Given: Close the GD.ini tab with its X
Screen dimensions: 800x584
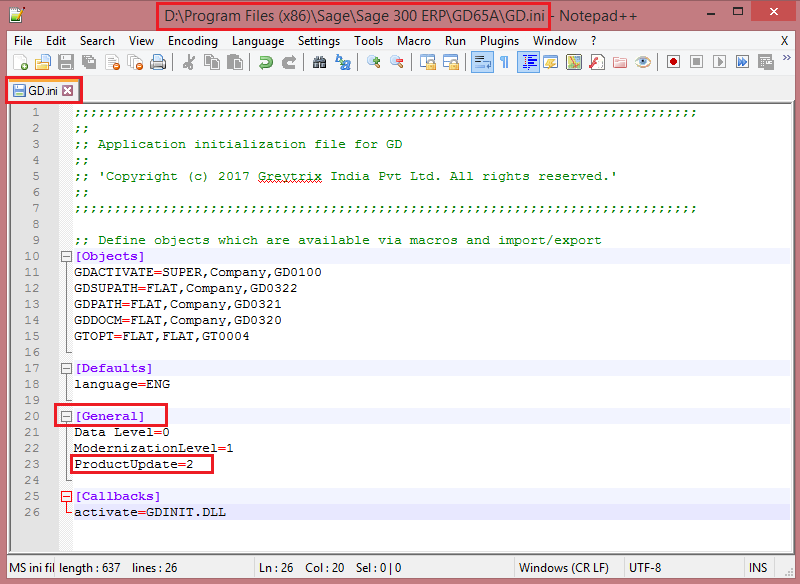Looking at the screenshot, I should pos(67,91).
